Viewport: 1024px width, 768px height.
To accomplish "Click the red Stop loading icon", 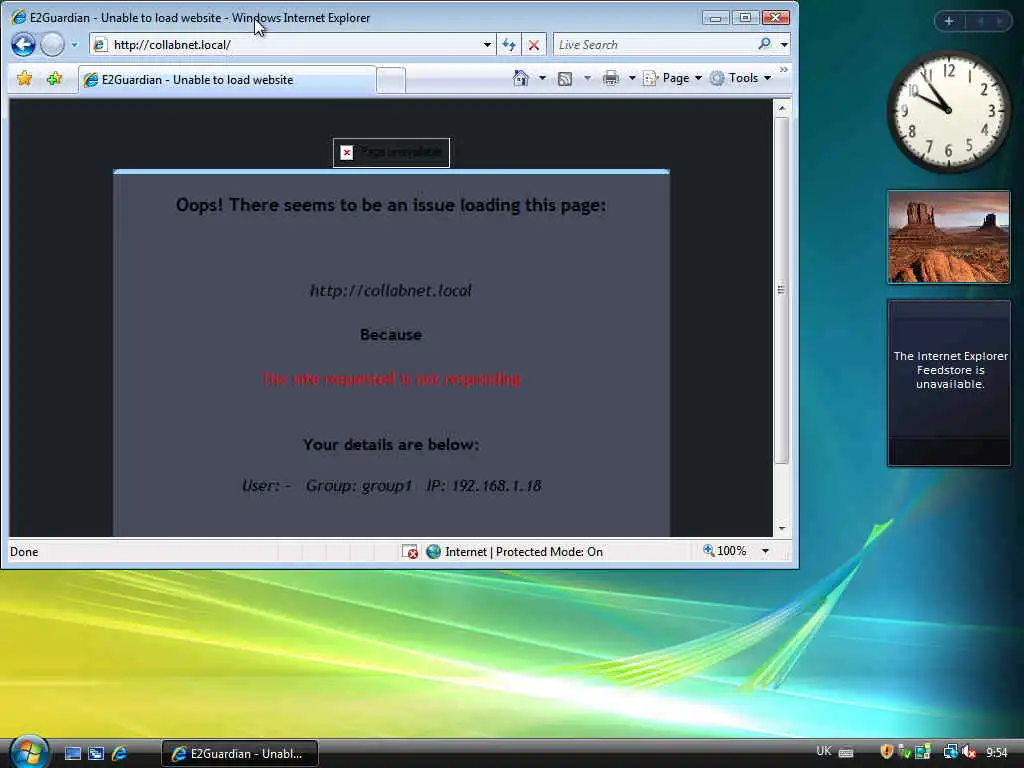I will [x=534, y=45].
